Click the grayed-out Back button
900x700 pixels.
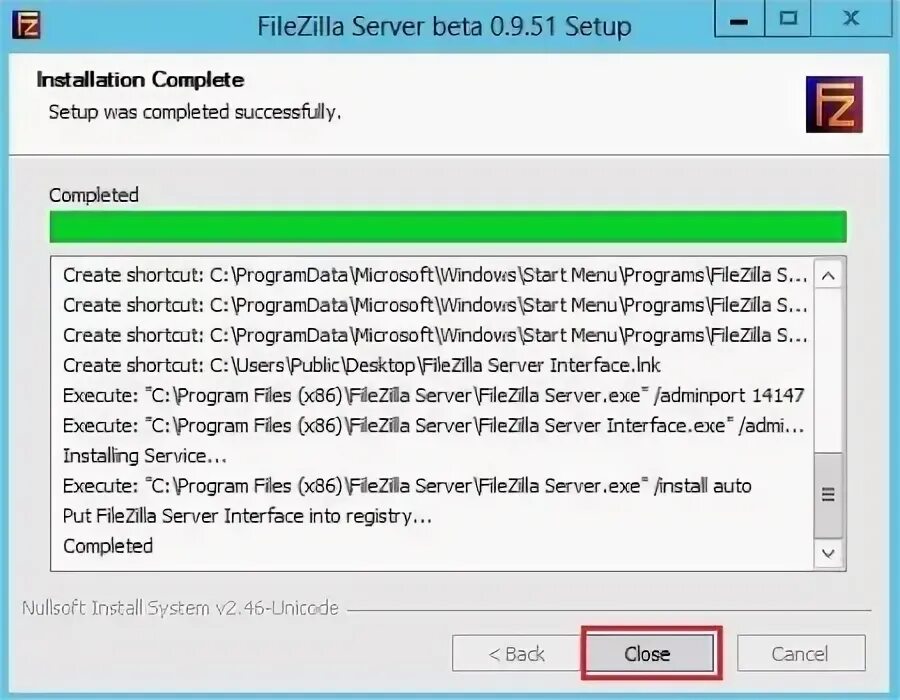point(515,654)
